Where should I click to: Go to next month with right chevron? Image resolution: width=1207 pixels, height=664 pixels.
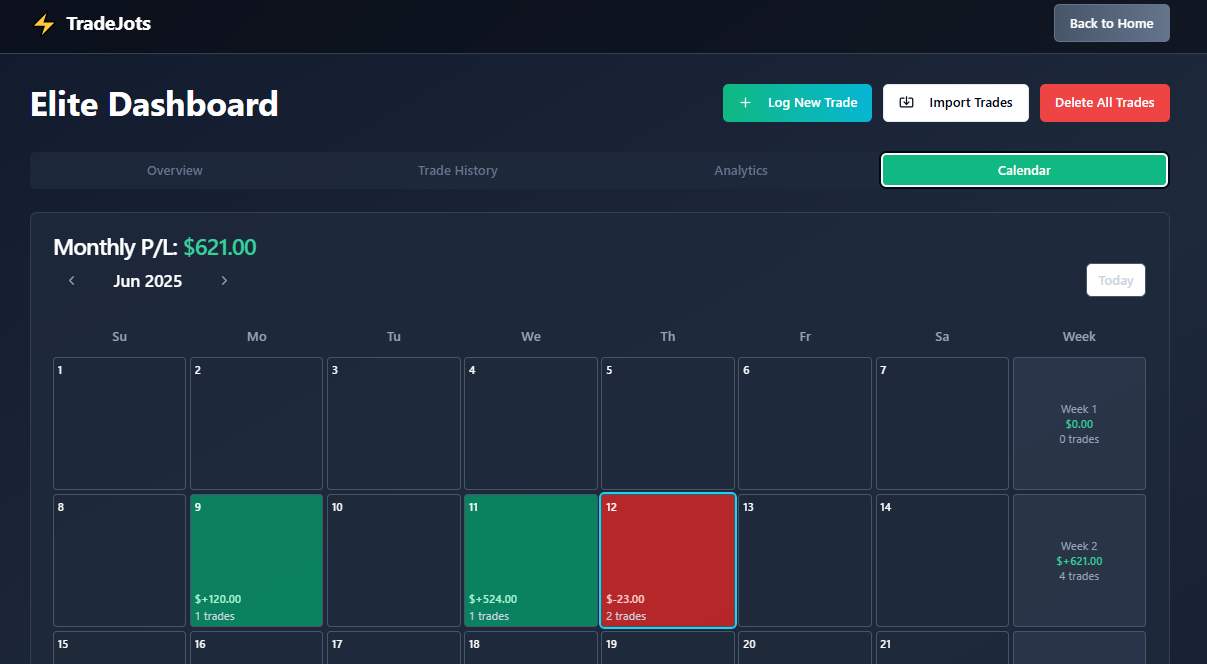click(x=224, y=281)
